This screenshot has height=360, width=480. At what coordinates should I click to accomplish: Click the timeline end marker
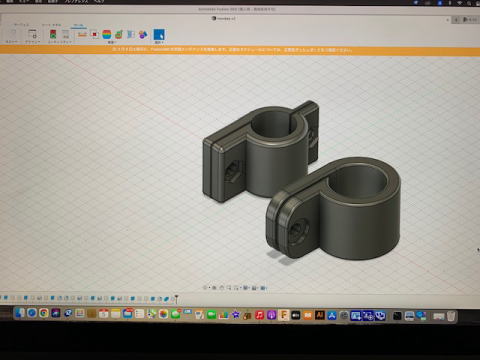tap(176, 298)
